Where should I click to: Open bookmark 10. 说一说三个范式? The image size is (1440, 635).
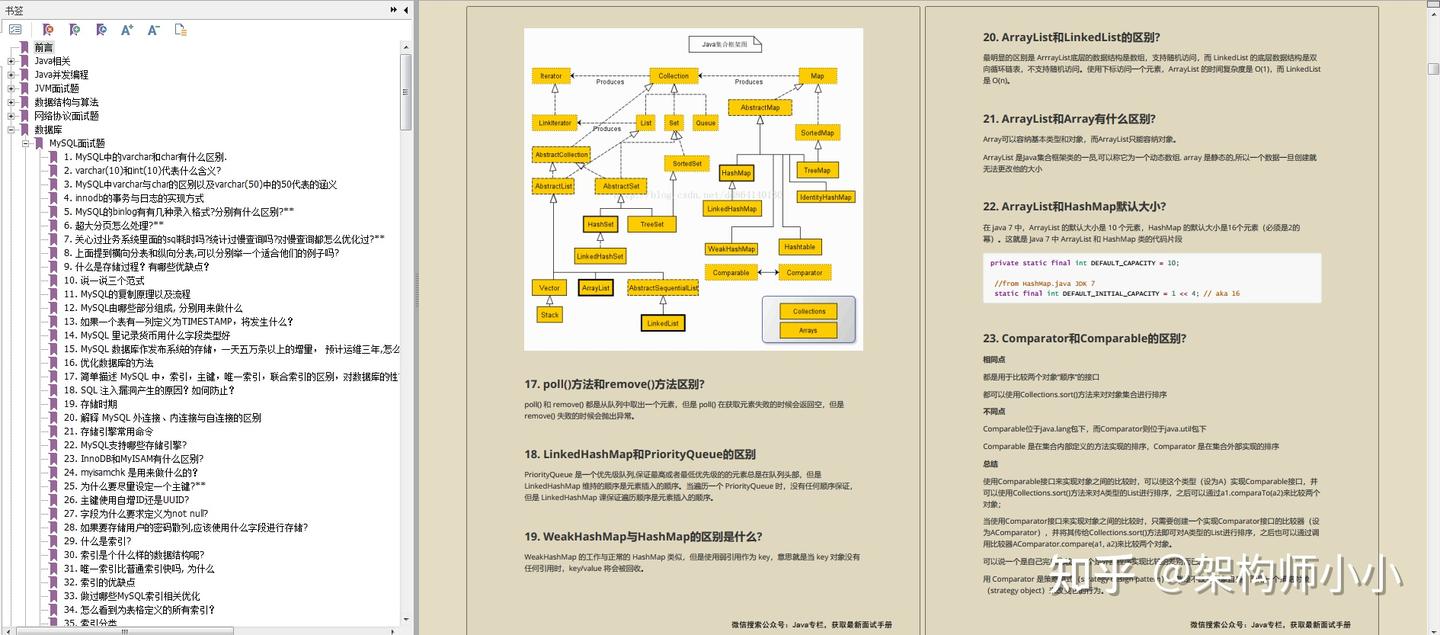coord(104,281)
